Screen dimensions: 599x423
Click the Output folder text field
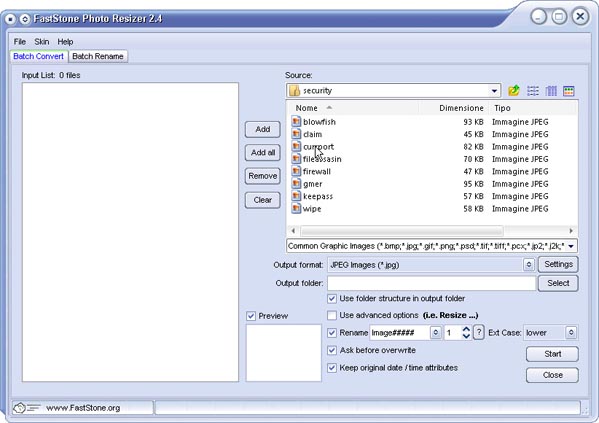click(432, 283)
